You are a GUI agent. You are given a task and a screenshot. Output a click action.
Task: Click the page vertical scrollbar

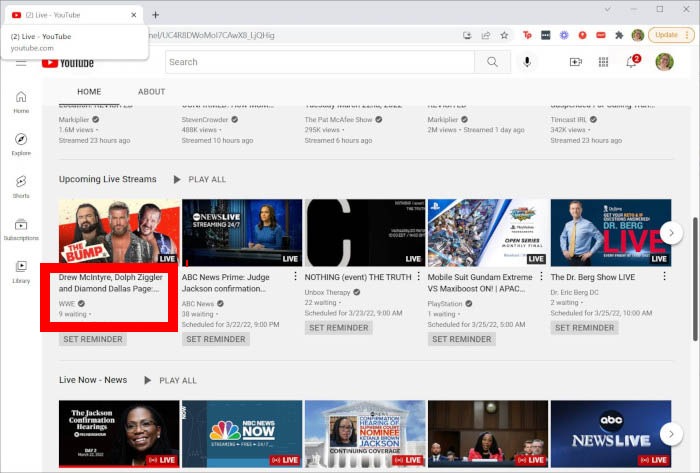(695, 279)
